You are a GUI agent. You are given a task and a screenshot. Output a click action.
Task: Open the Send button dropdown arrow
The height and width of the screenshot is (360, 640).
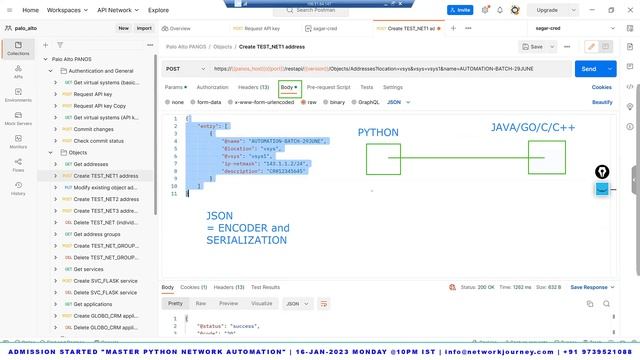point(610,69)
